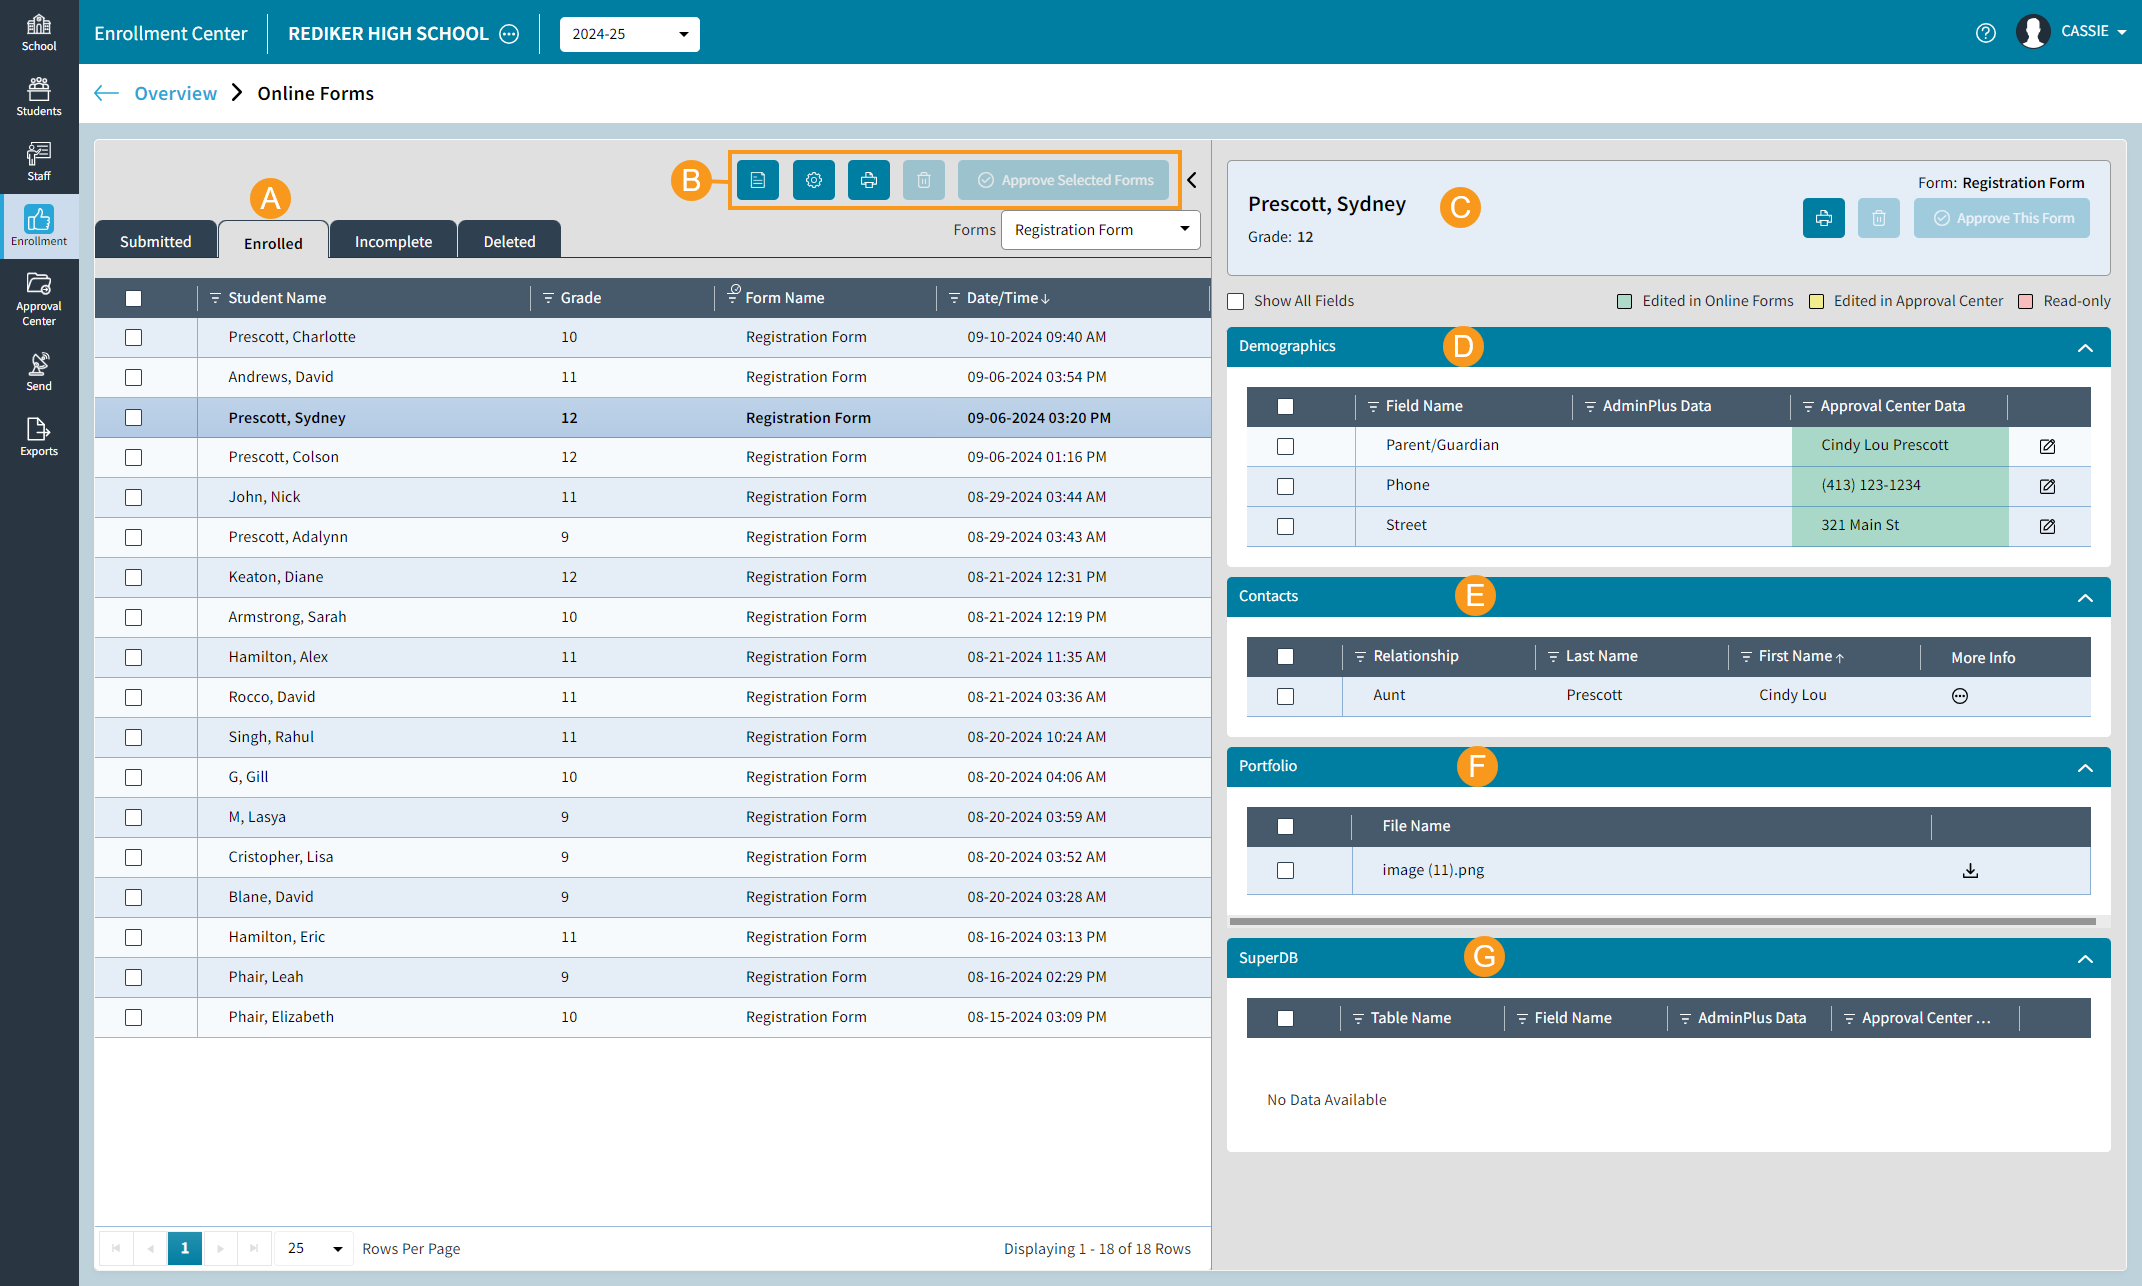Go back to the Overview breadcrumb link
The width and height of the screenshot is (2142, 1286).
[x=175, y=93]
